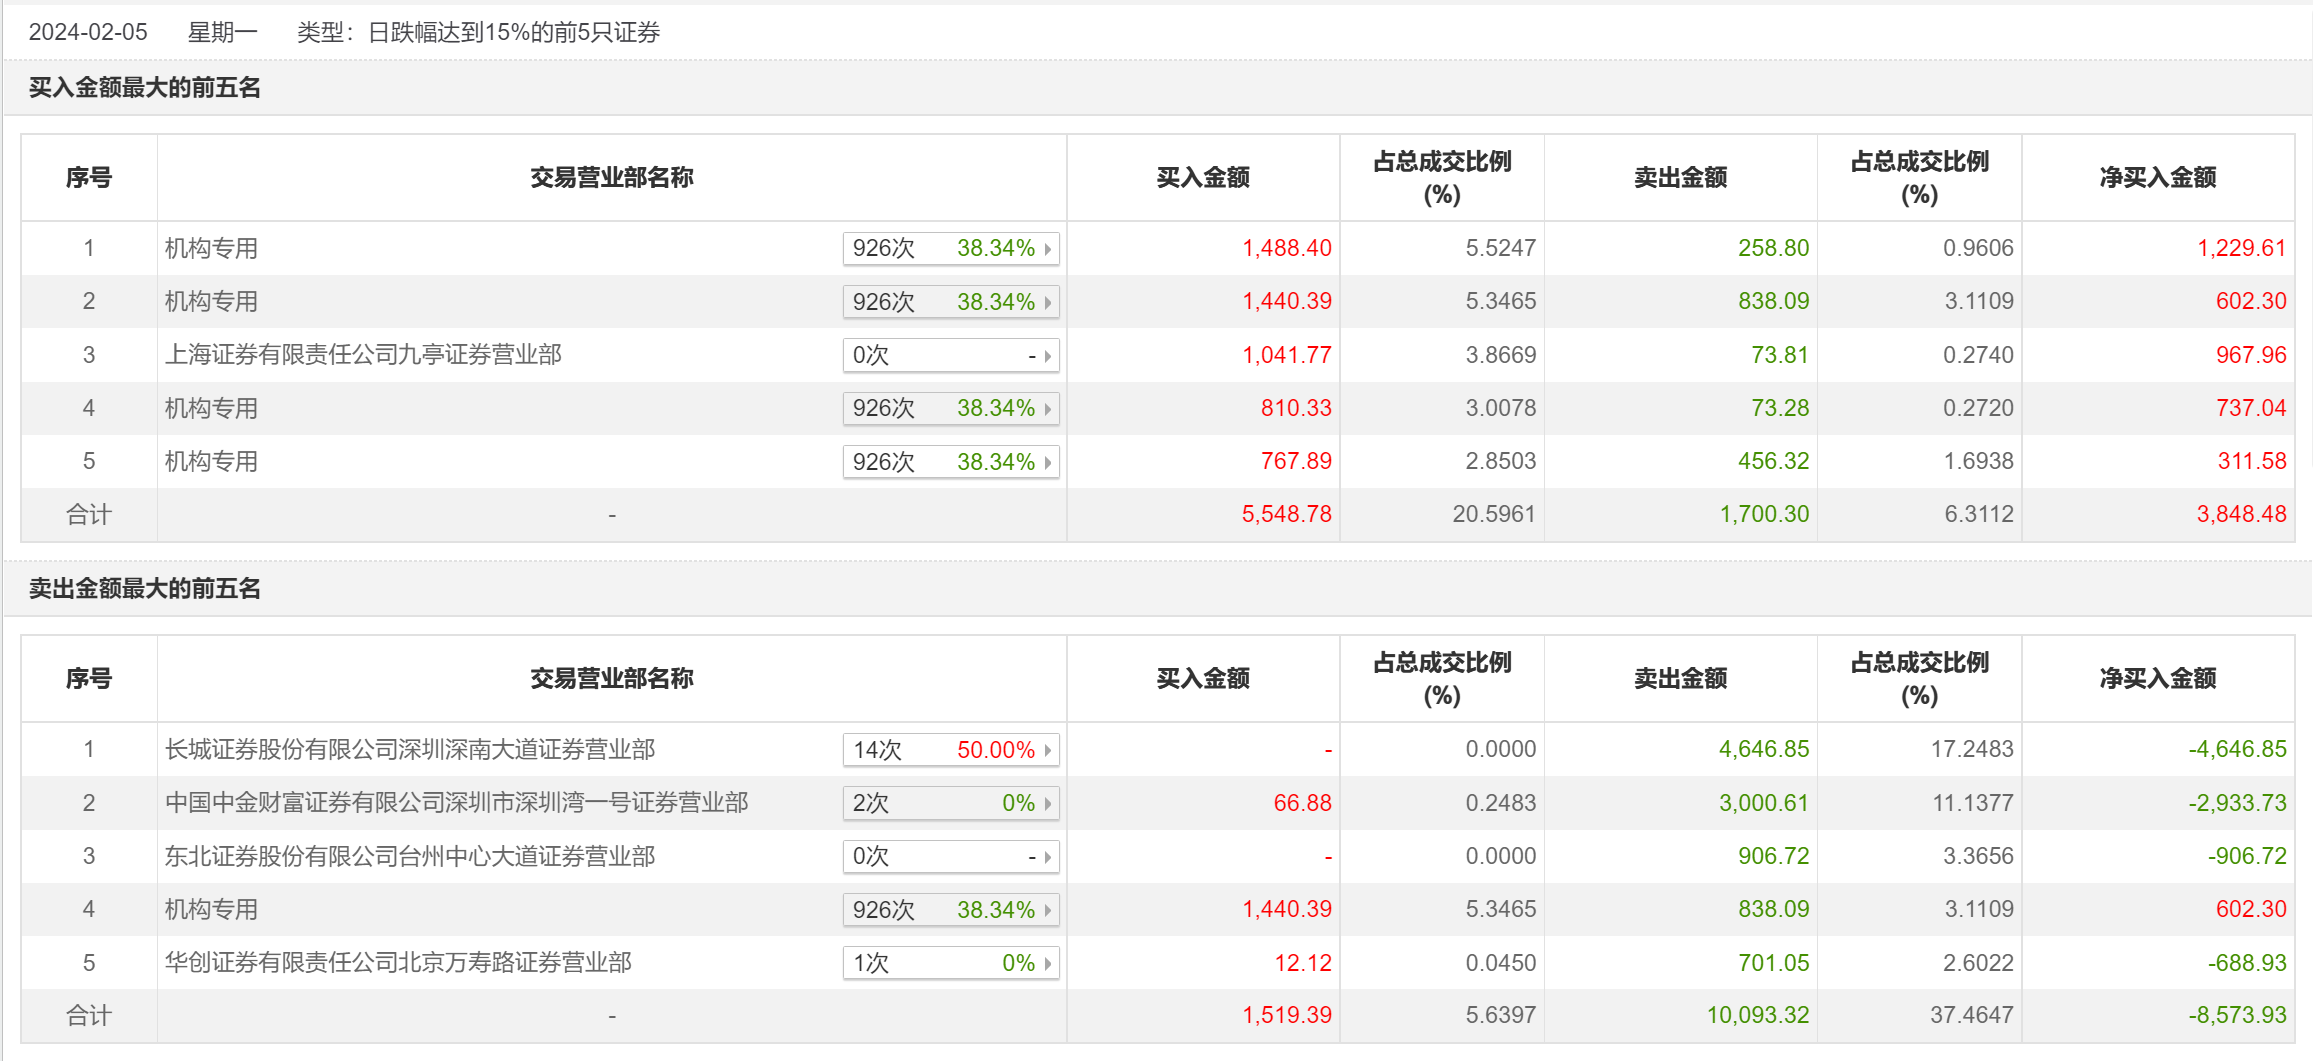2313x1061 pixels.
Task: Click the buy total 5,548.78 cell
Action: 1286,515
